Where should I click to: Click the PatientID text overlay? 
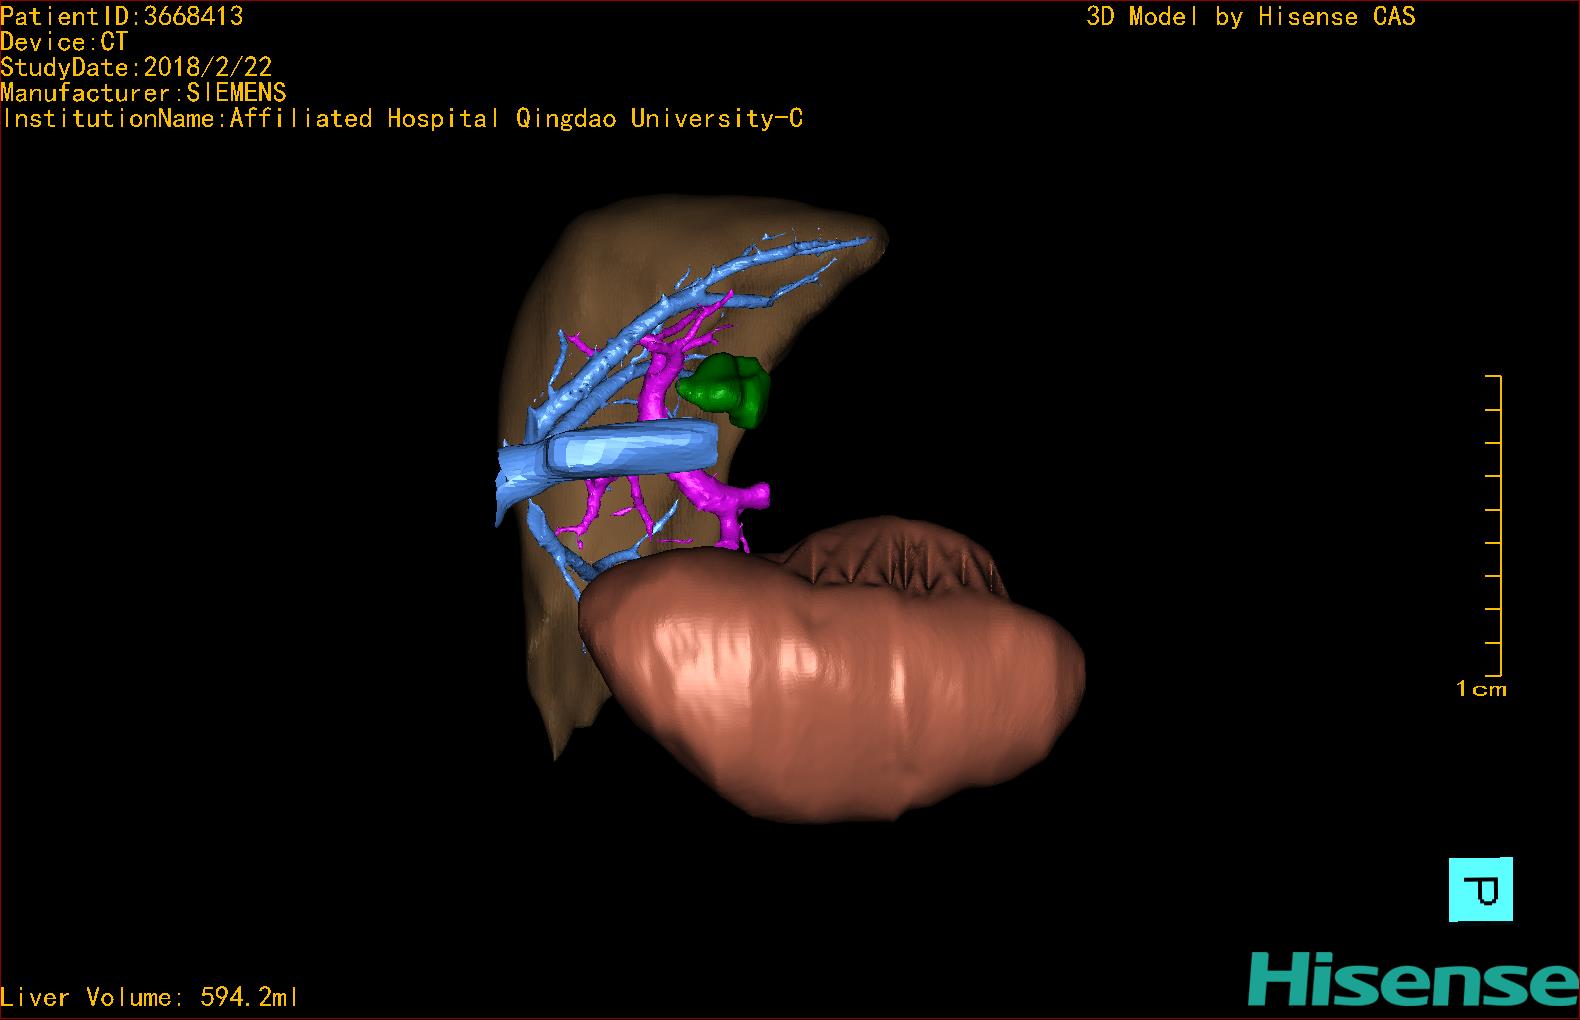pos(122,16)
